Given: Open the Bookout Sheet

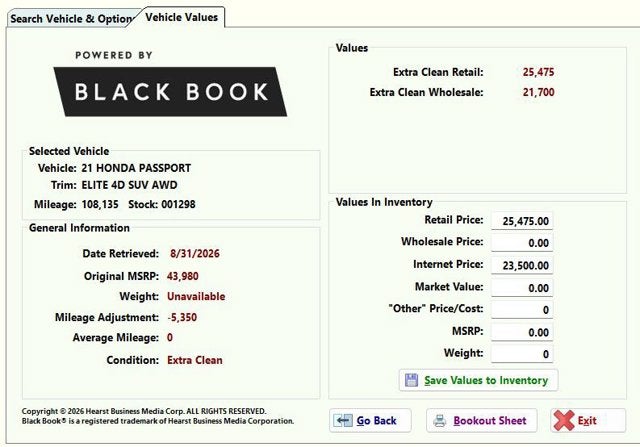Looking at the screenshot, I should (x=482, y=420).
